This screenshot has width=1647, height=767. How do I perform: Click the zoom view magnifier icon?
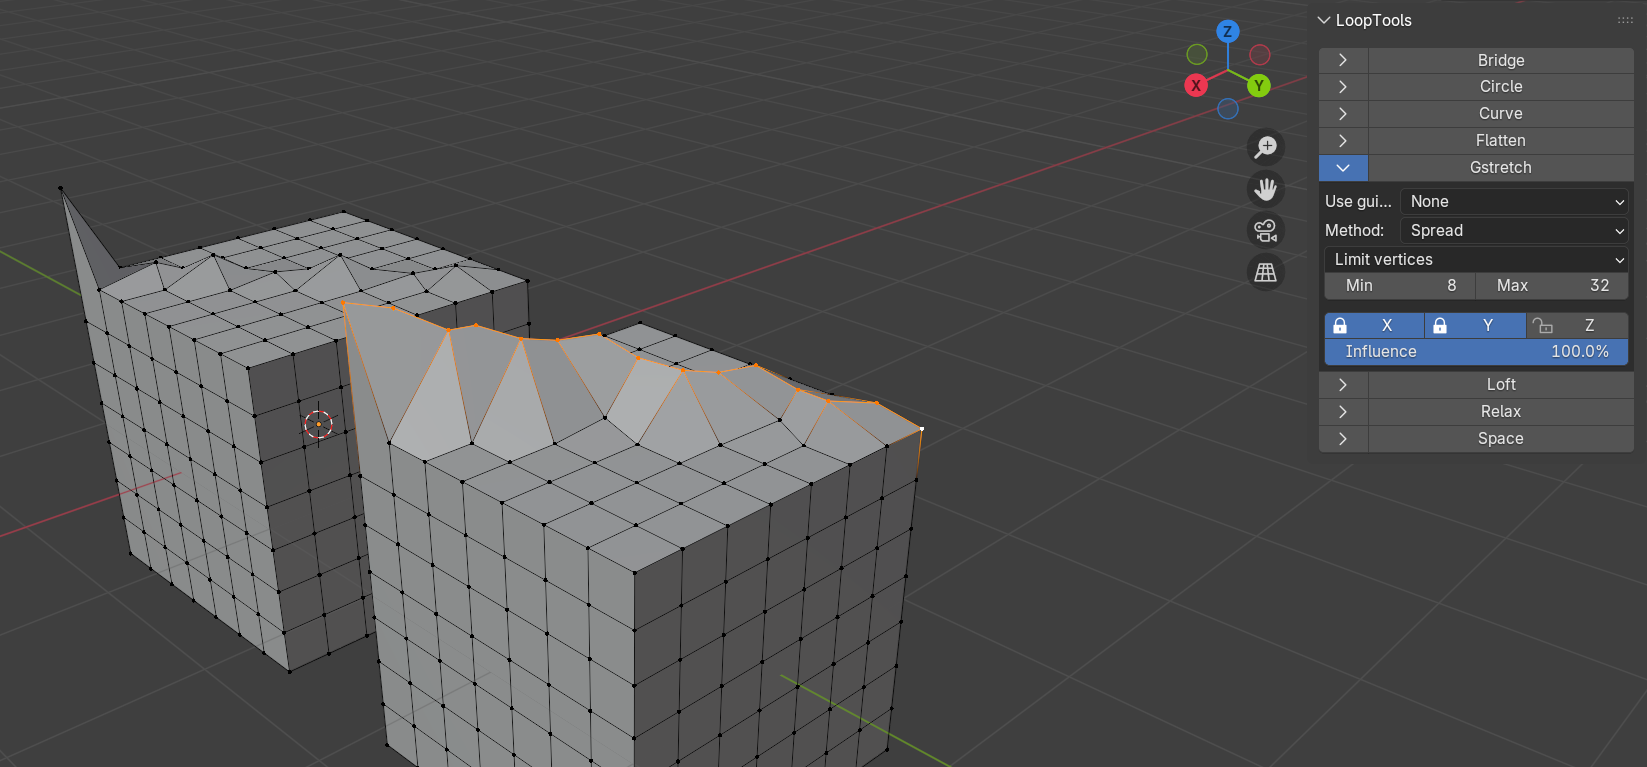(1266, 148)
